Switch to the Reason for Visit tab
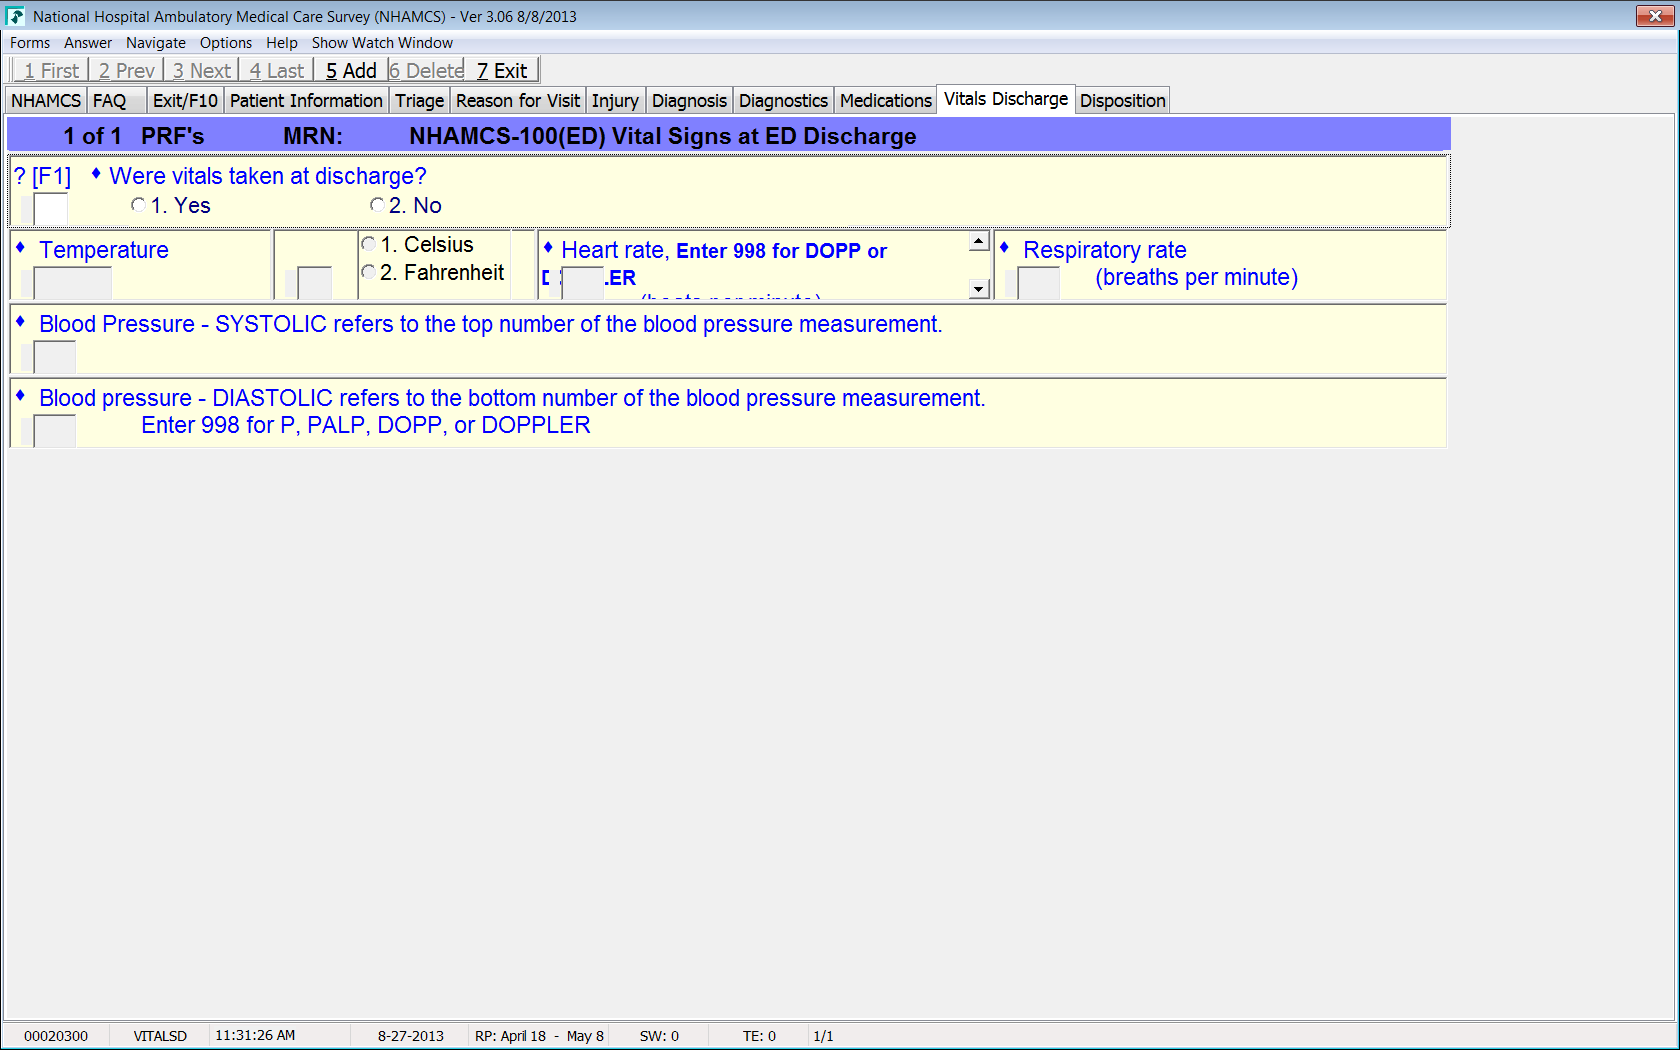Viewport: 1680px width, 1050px height. [518, 101]
